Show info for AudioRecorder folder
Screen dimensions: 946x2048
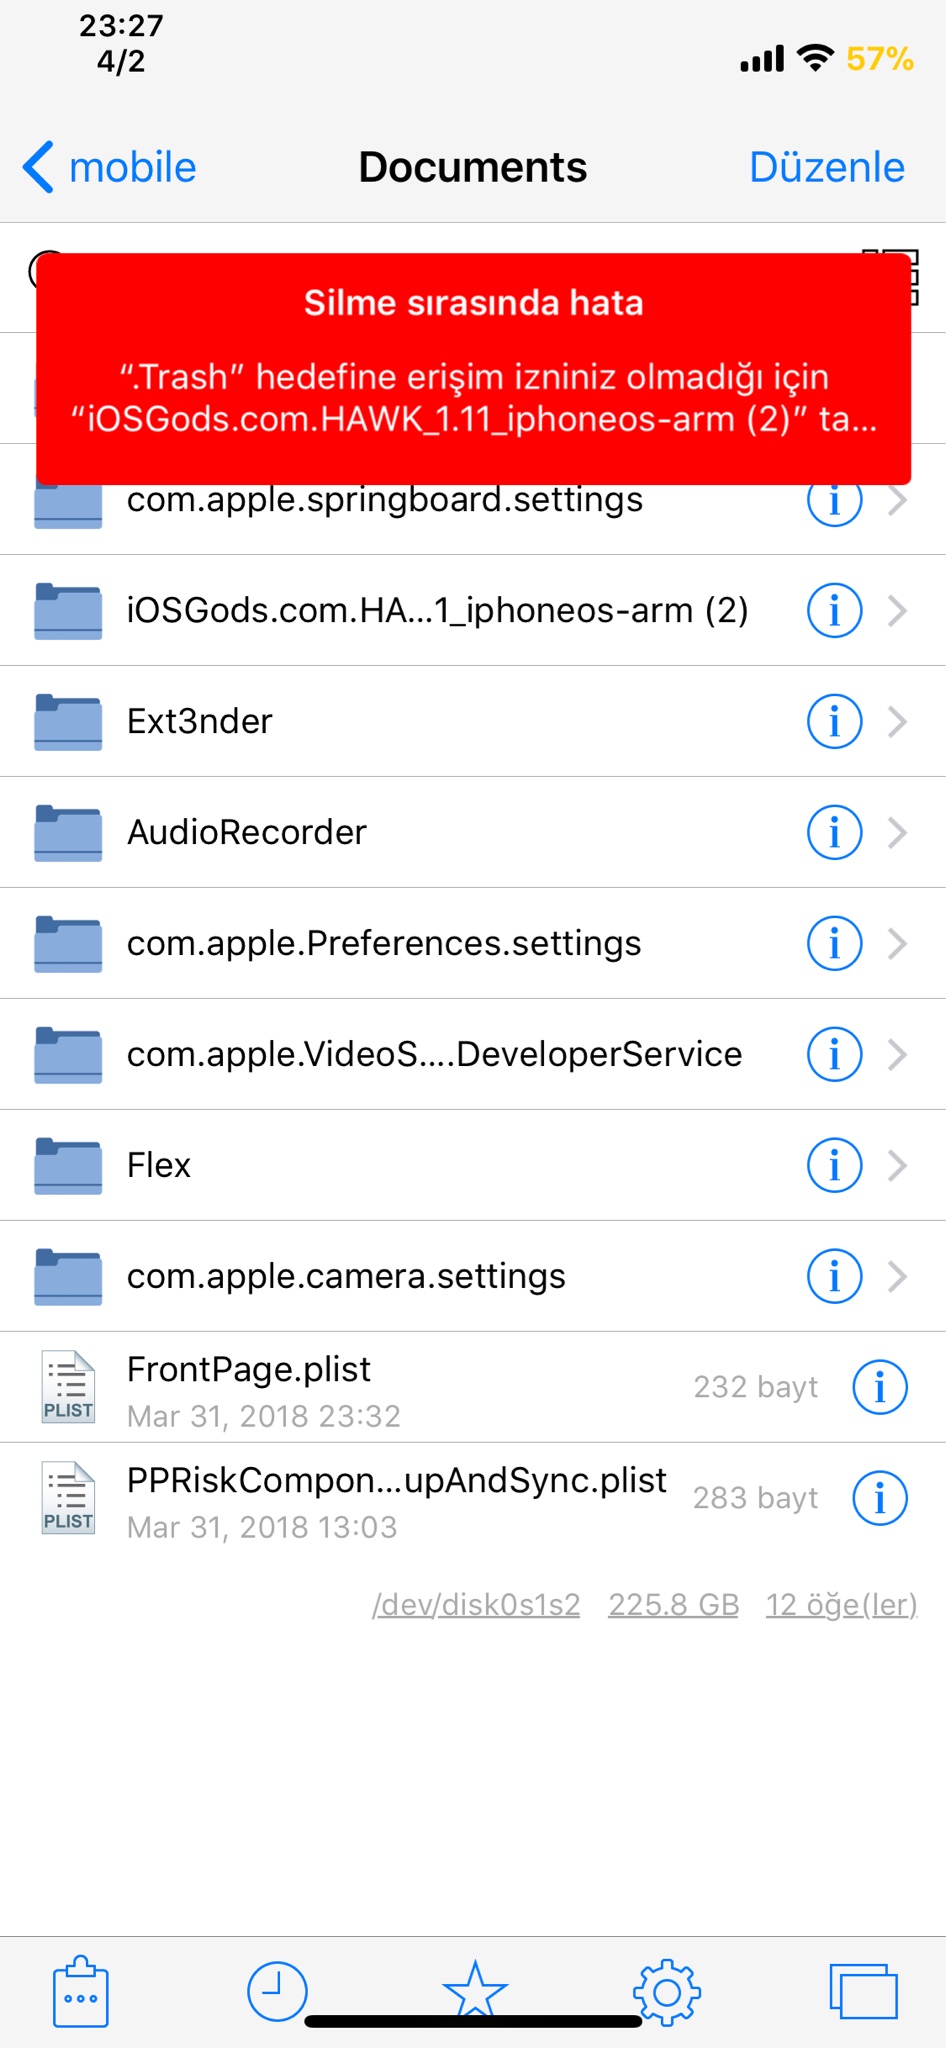coord(834,832)
